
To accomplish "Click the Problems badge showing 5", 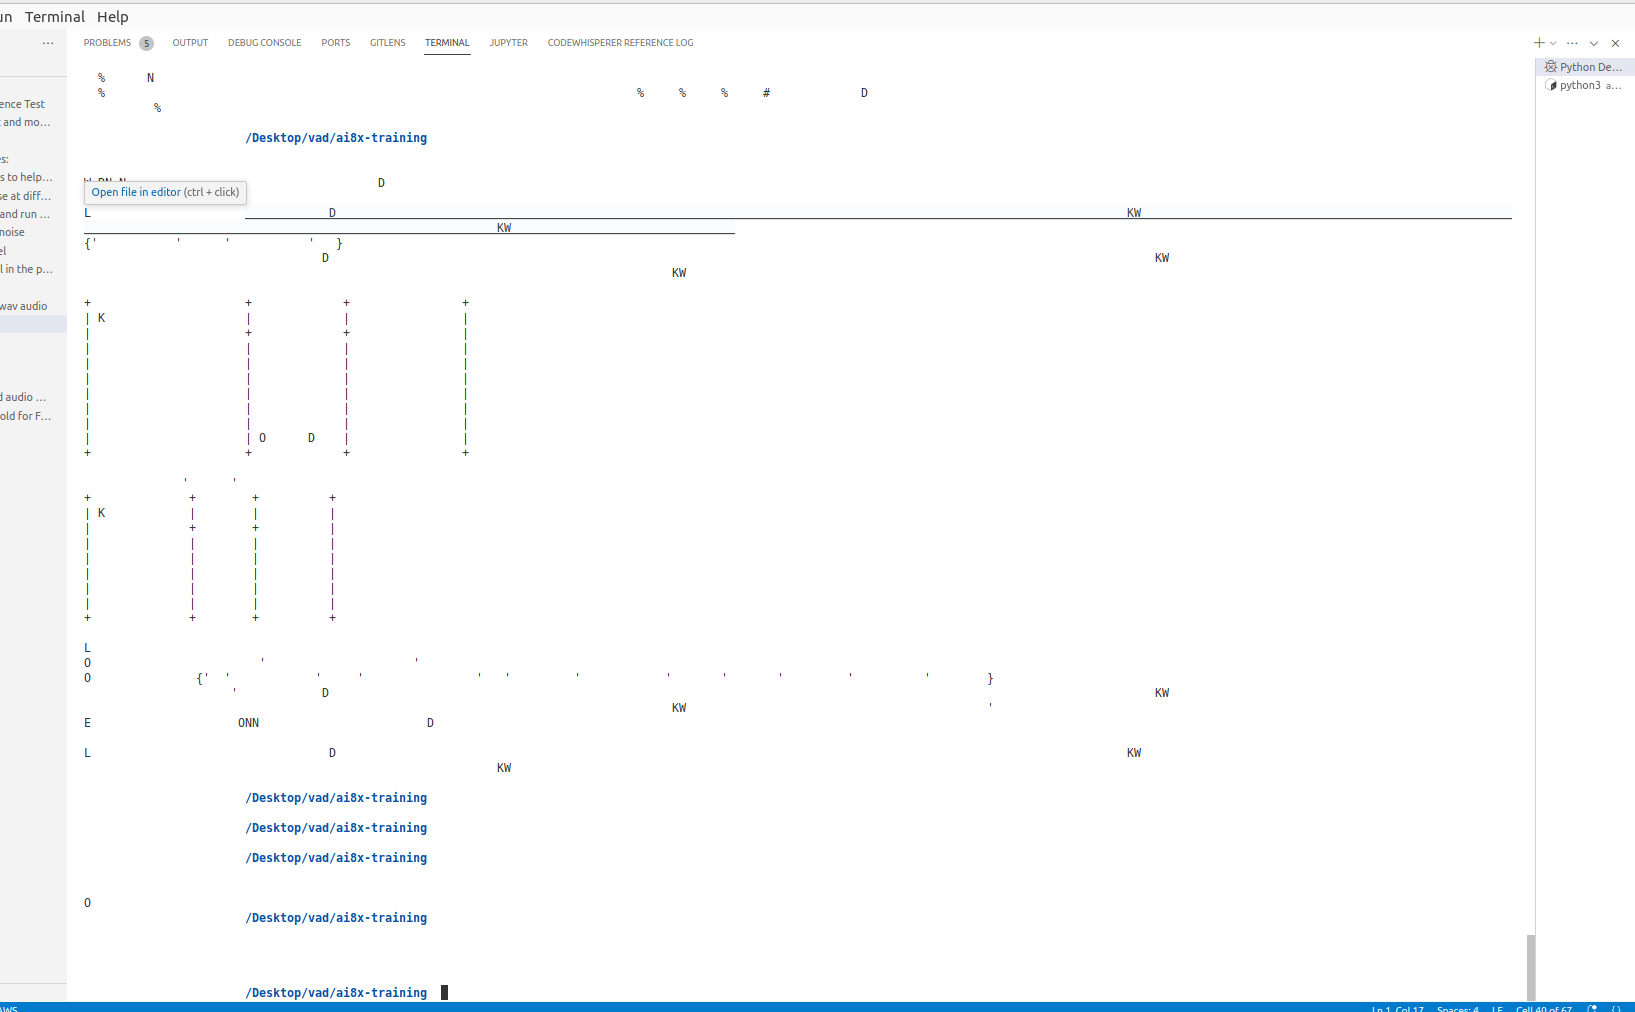I will click(x=146, y=43).
